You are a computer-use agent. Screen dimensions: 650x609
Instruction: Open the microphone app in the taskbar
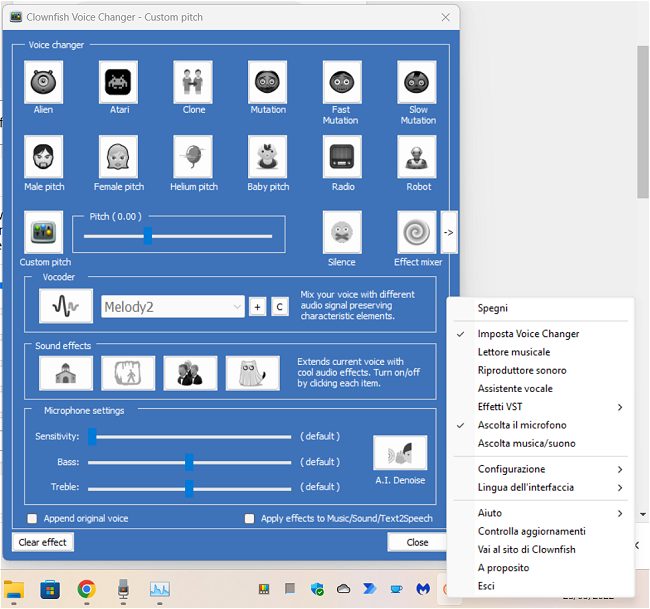point(123,589)
